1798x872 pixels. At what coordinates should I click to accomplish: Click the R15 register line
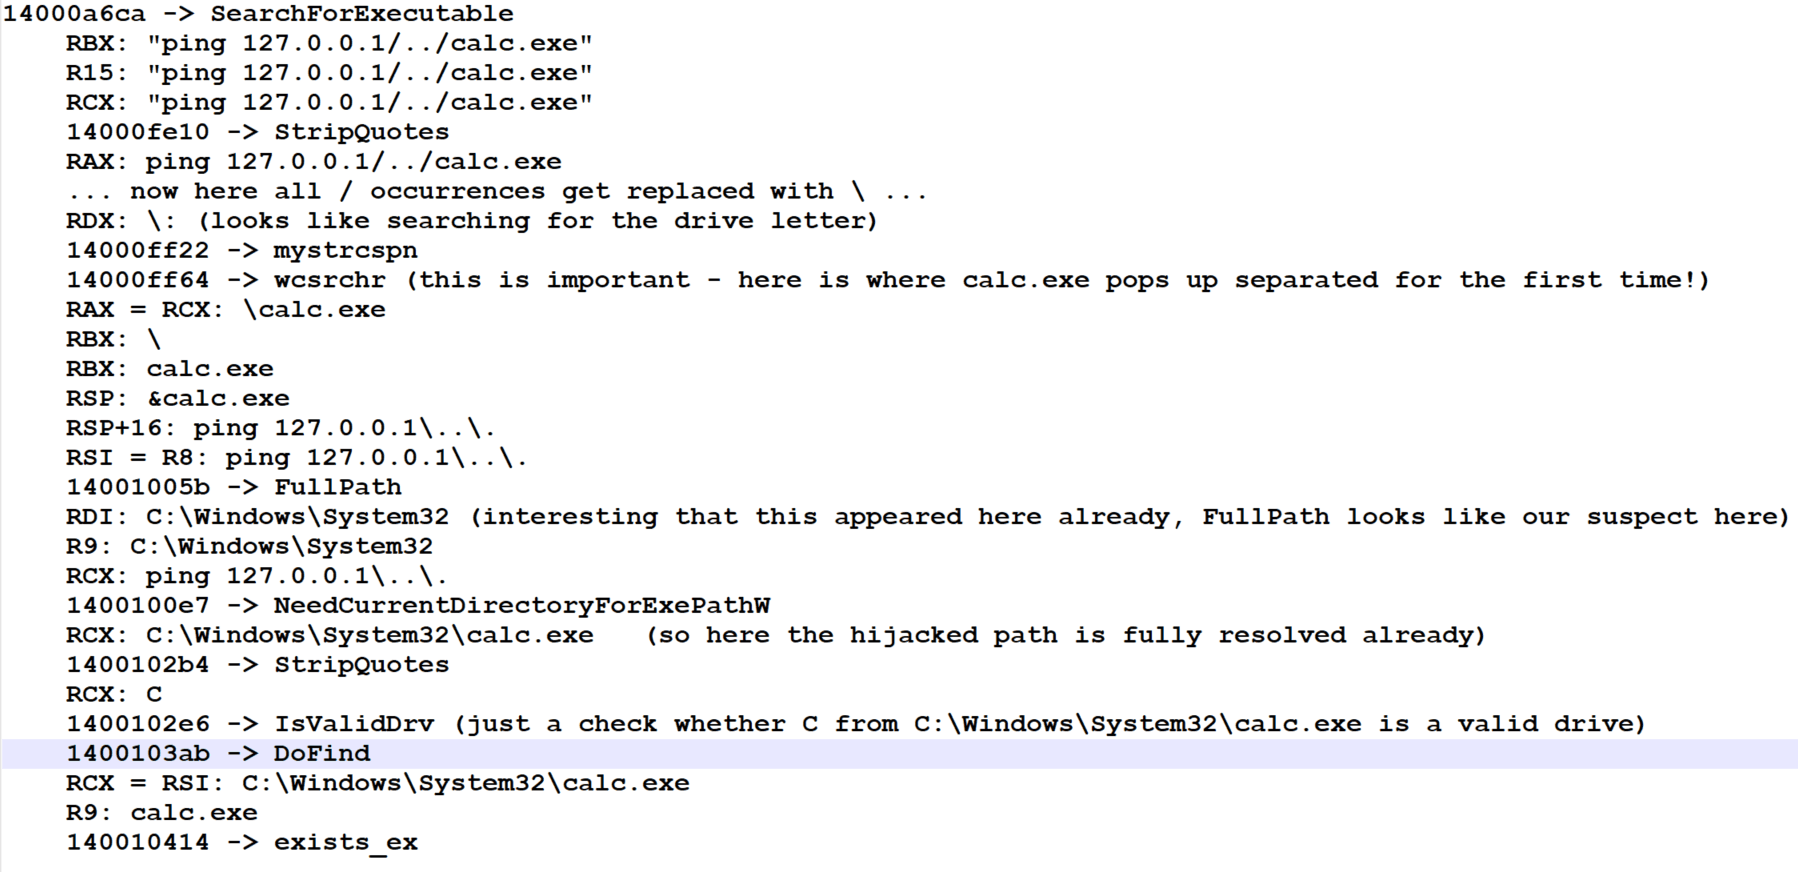click(x=329, y=73)
